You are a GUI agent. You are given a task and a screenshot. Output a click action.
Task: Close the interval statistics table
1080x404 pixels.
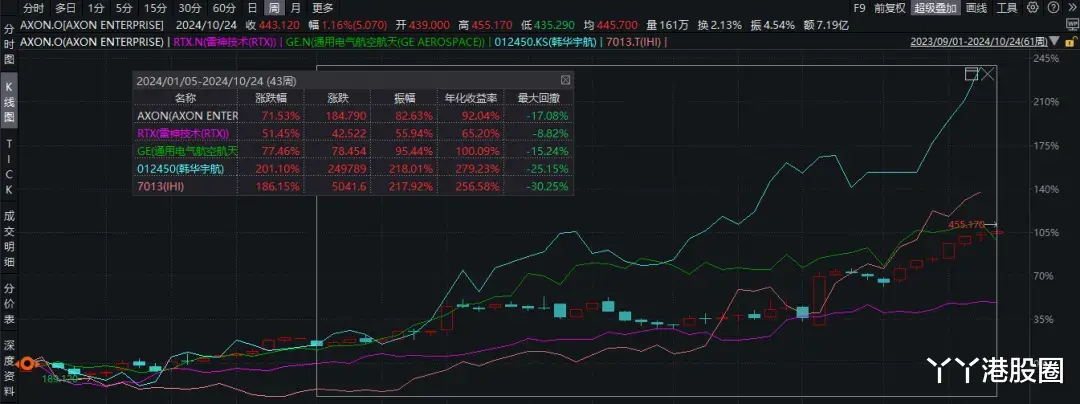(565, 80)
